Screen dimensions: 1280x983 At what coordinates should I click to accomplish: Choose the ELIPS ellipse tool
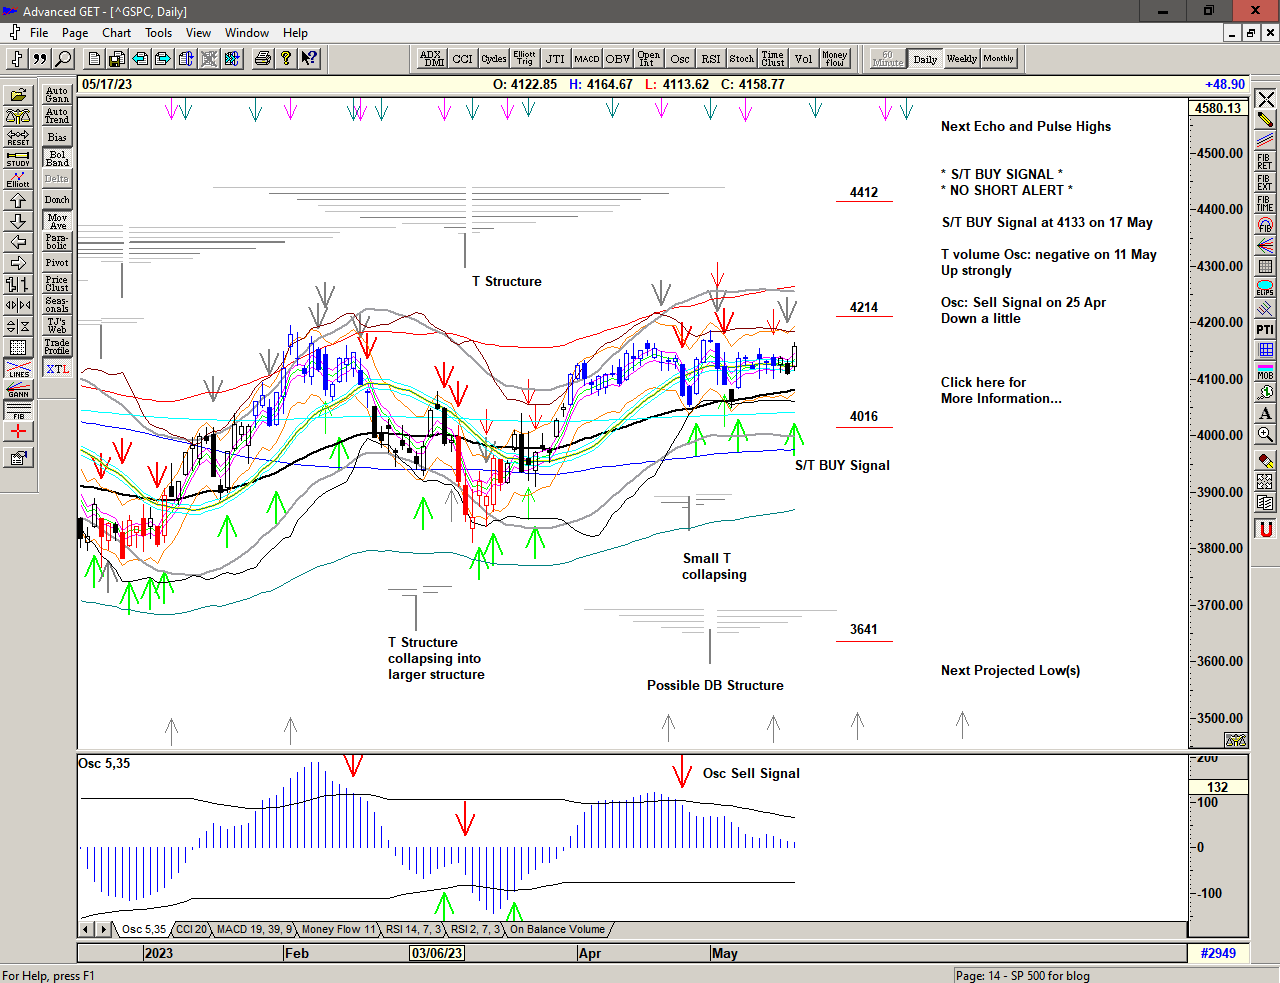coord(1265,288)
